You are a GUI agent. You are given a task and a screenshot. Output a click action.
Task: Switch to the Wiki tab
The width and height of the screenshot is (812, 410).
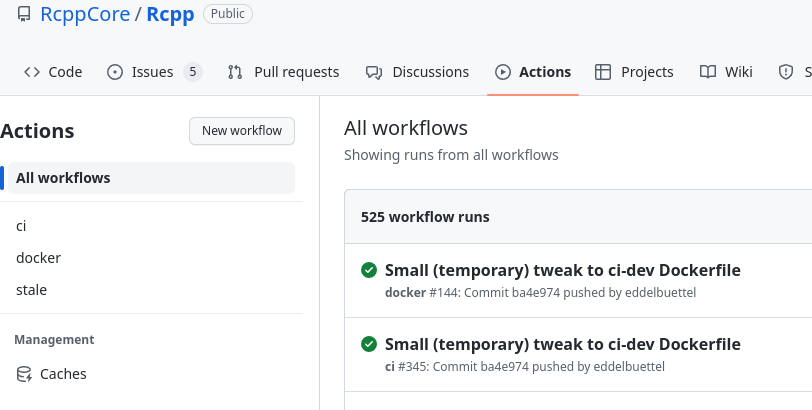point(726,72)
